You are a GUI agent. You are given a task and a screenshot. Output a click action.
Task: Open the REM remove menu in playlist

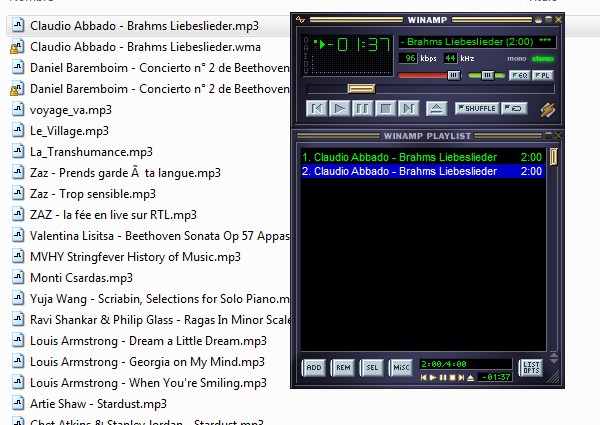[x=343, y=368]
